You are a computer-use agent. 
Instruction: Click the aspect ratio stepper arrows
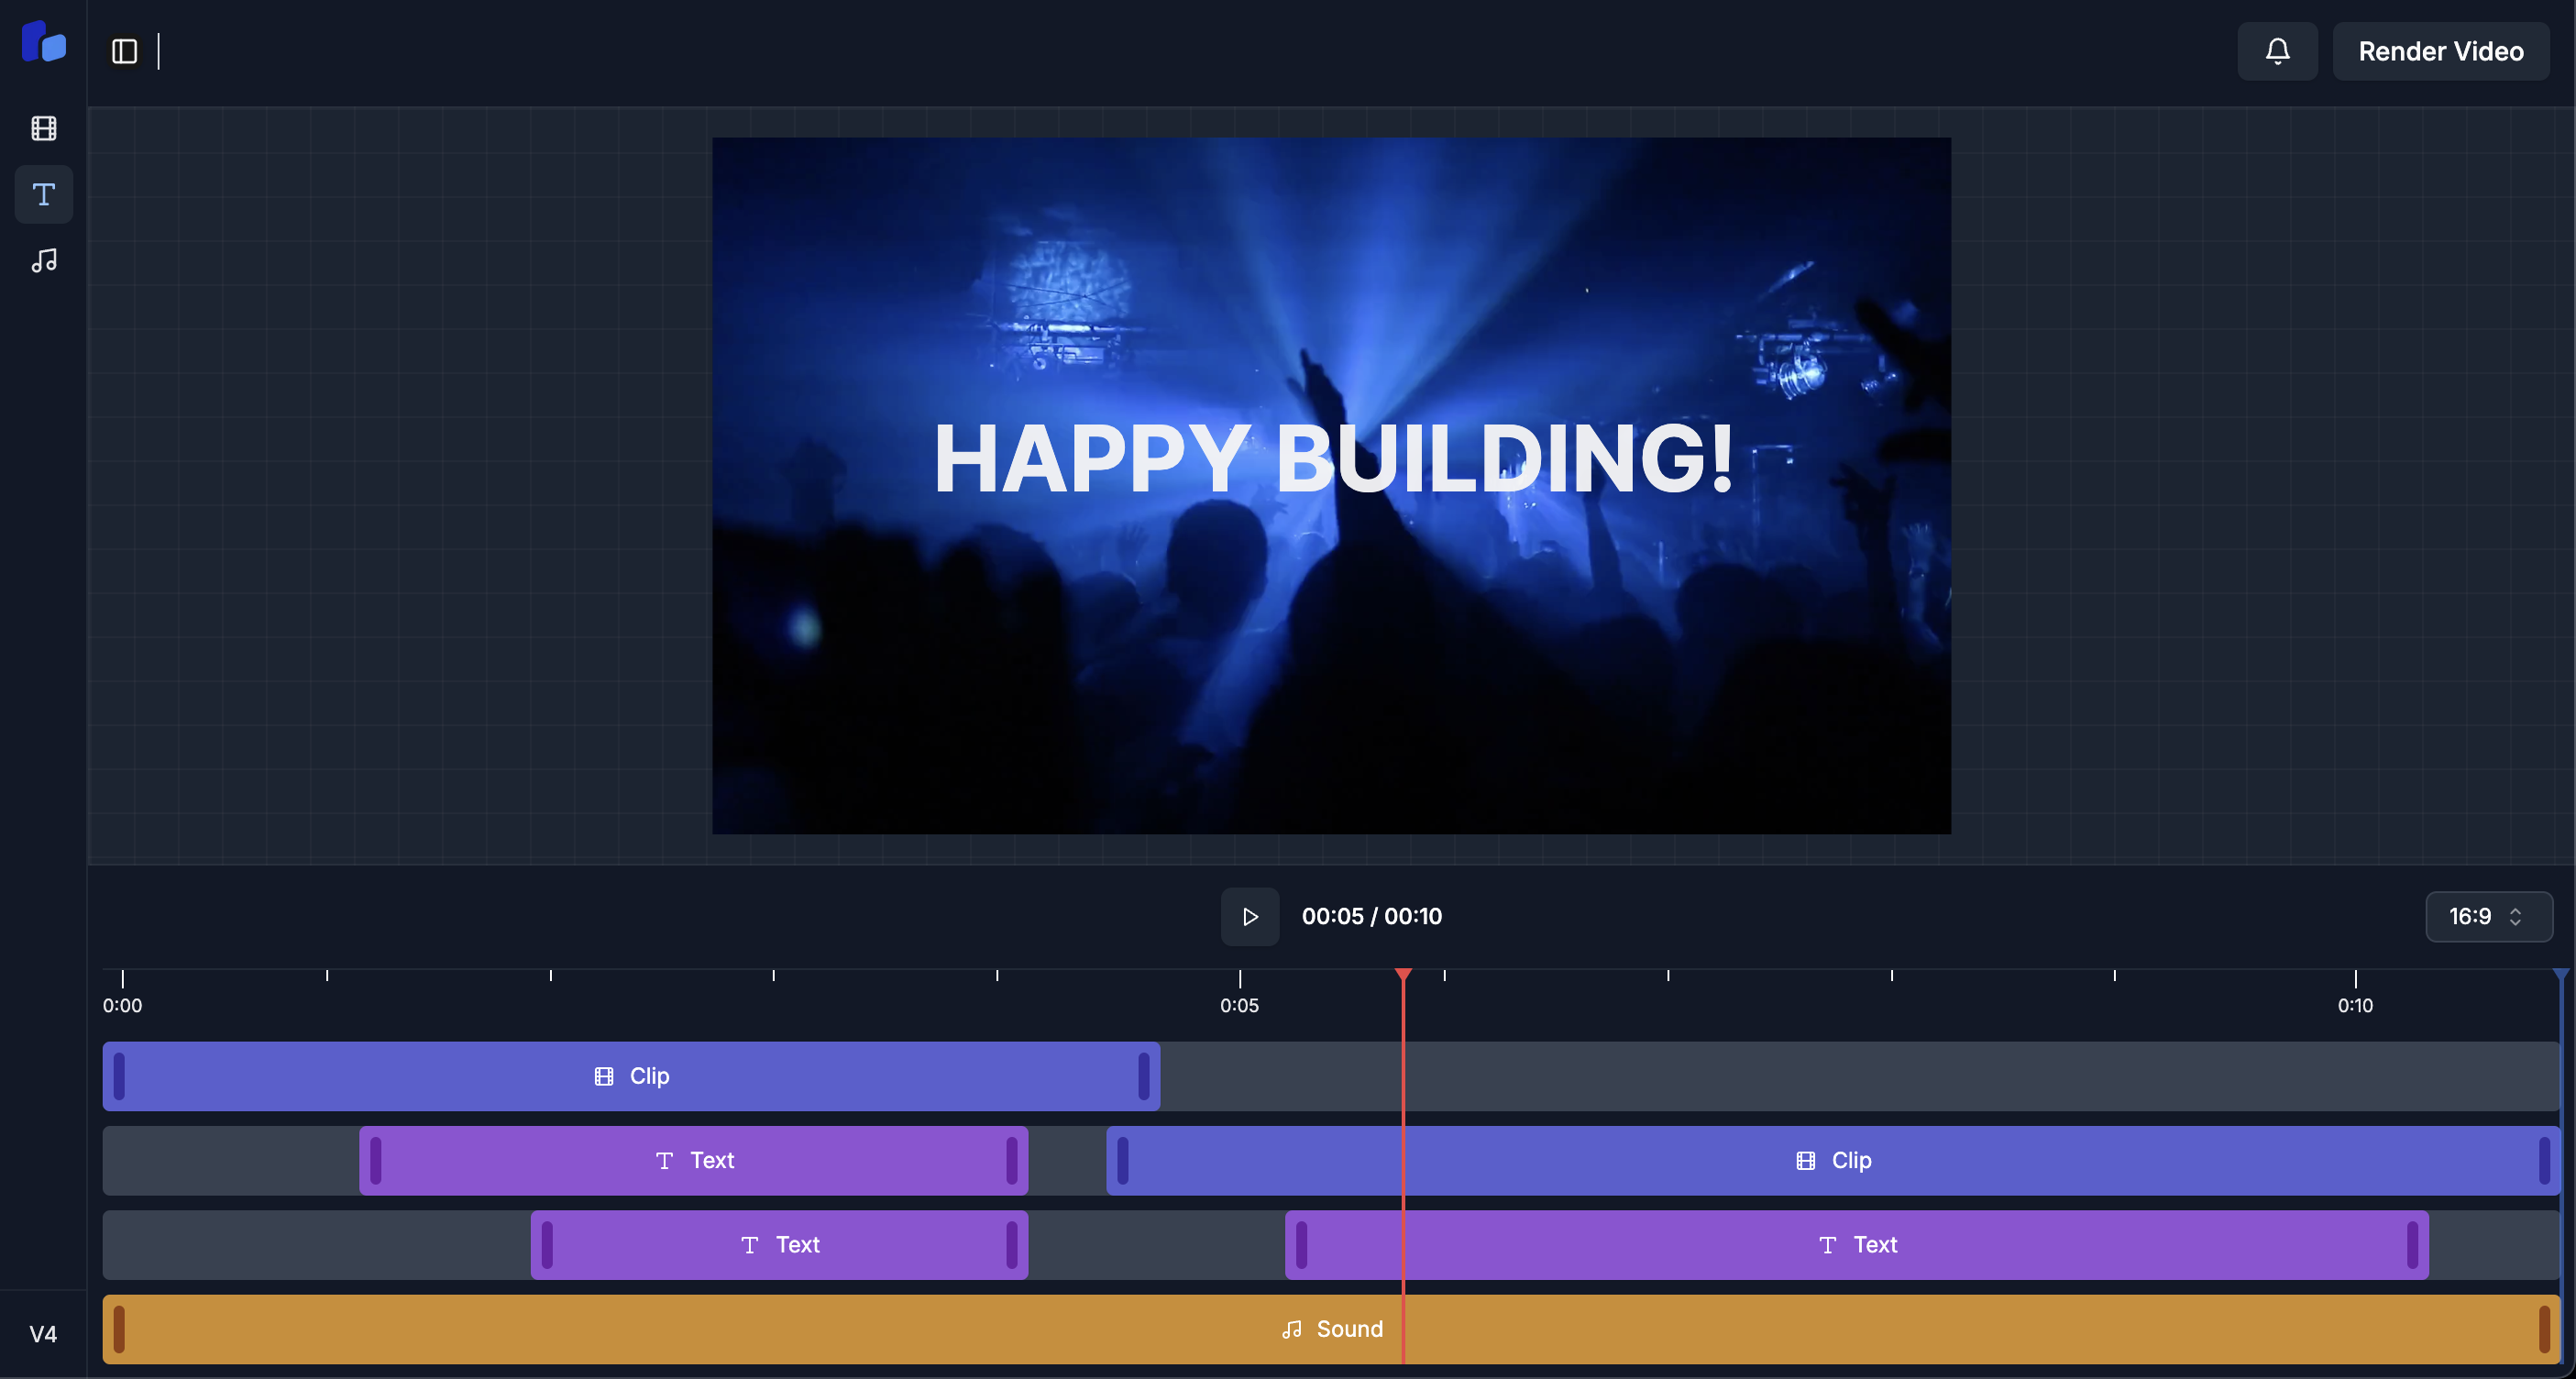coord(2518,916)
